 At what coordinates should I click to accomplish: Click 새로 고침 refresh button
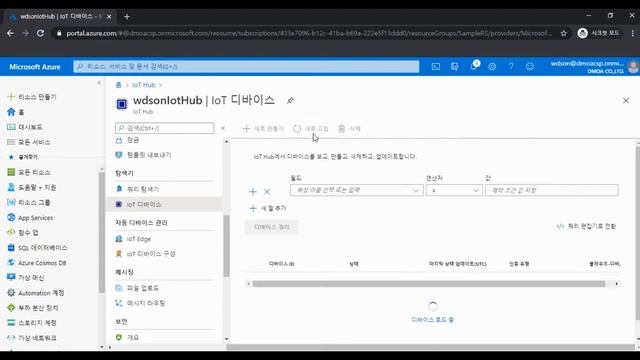coord(311,129)
